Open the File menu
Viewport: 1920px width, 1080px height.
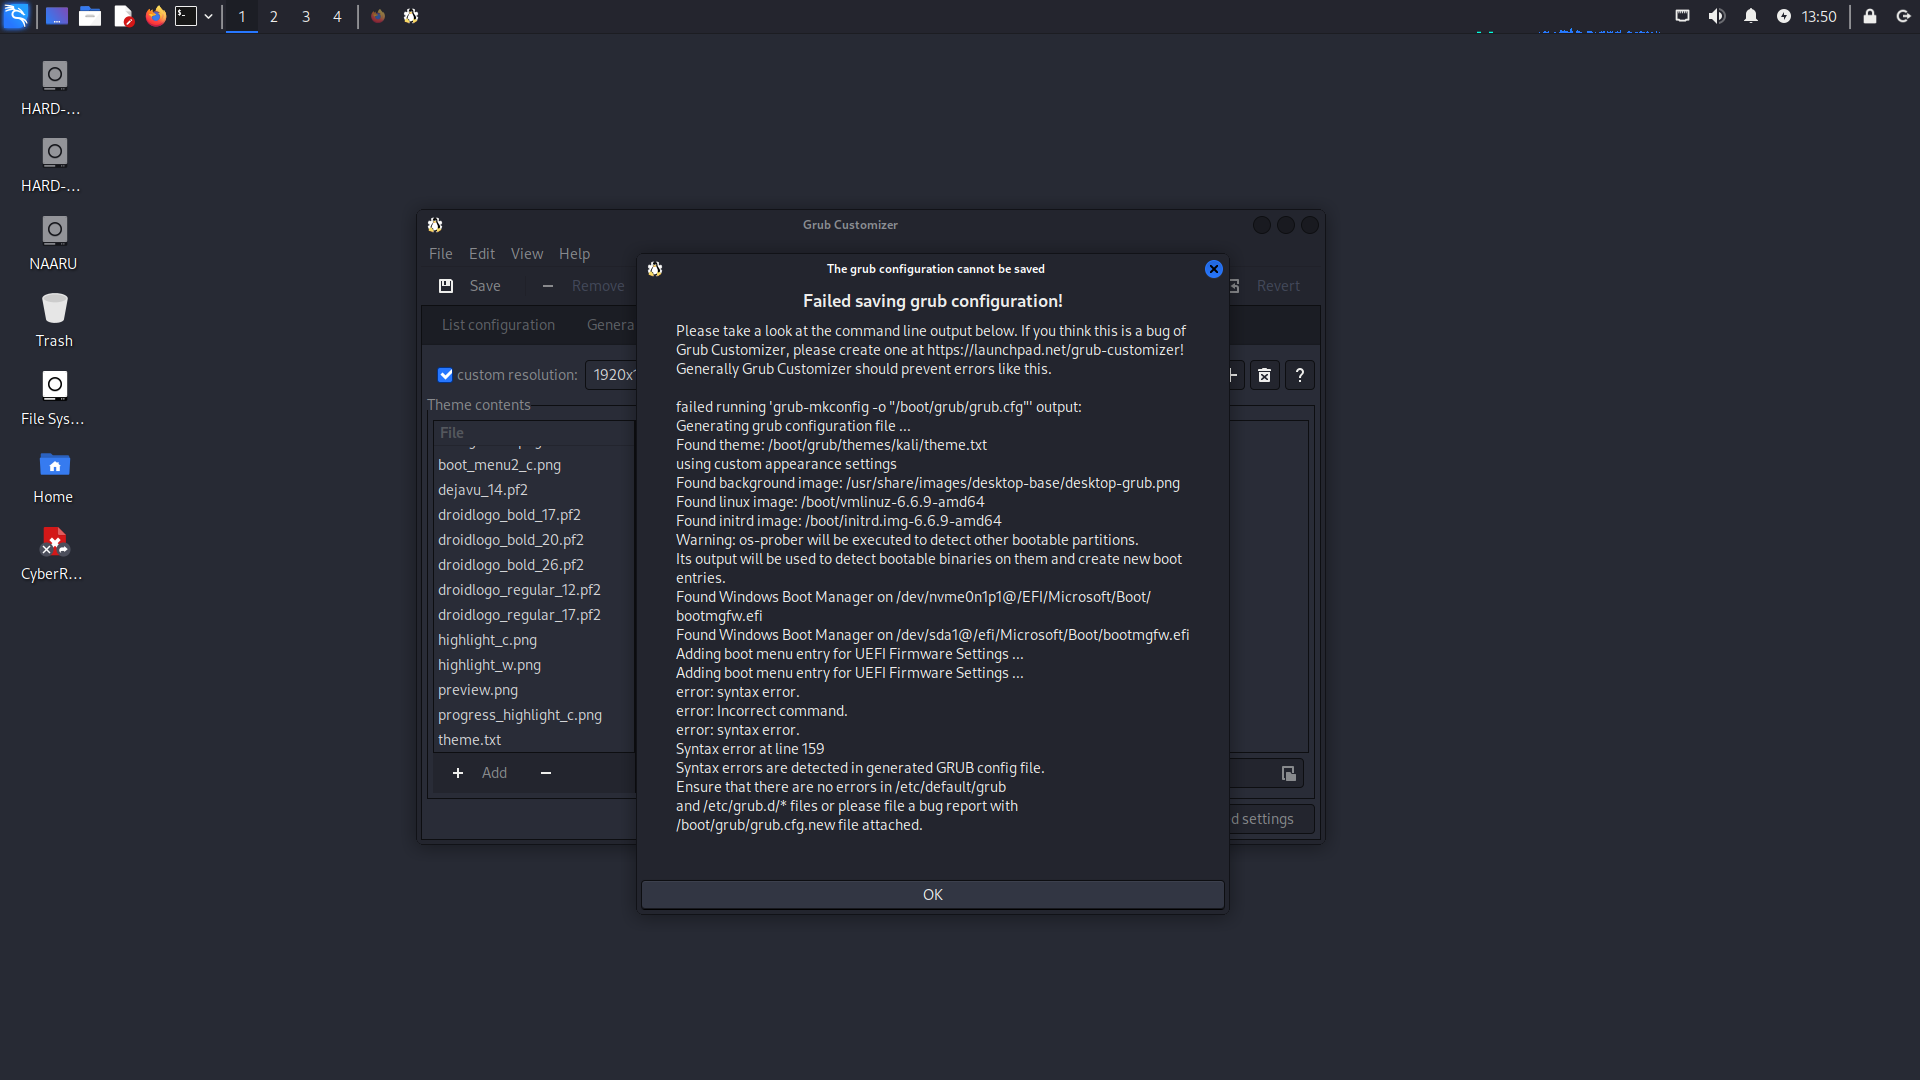(440, 254)
